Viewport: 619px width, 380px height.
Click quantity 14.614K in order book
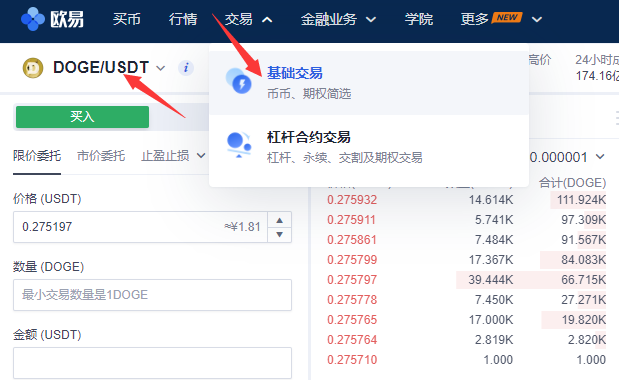click(x=491, y=200)
